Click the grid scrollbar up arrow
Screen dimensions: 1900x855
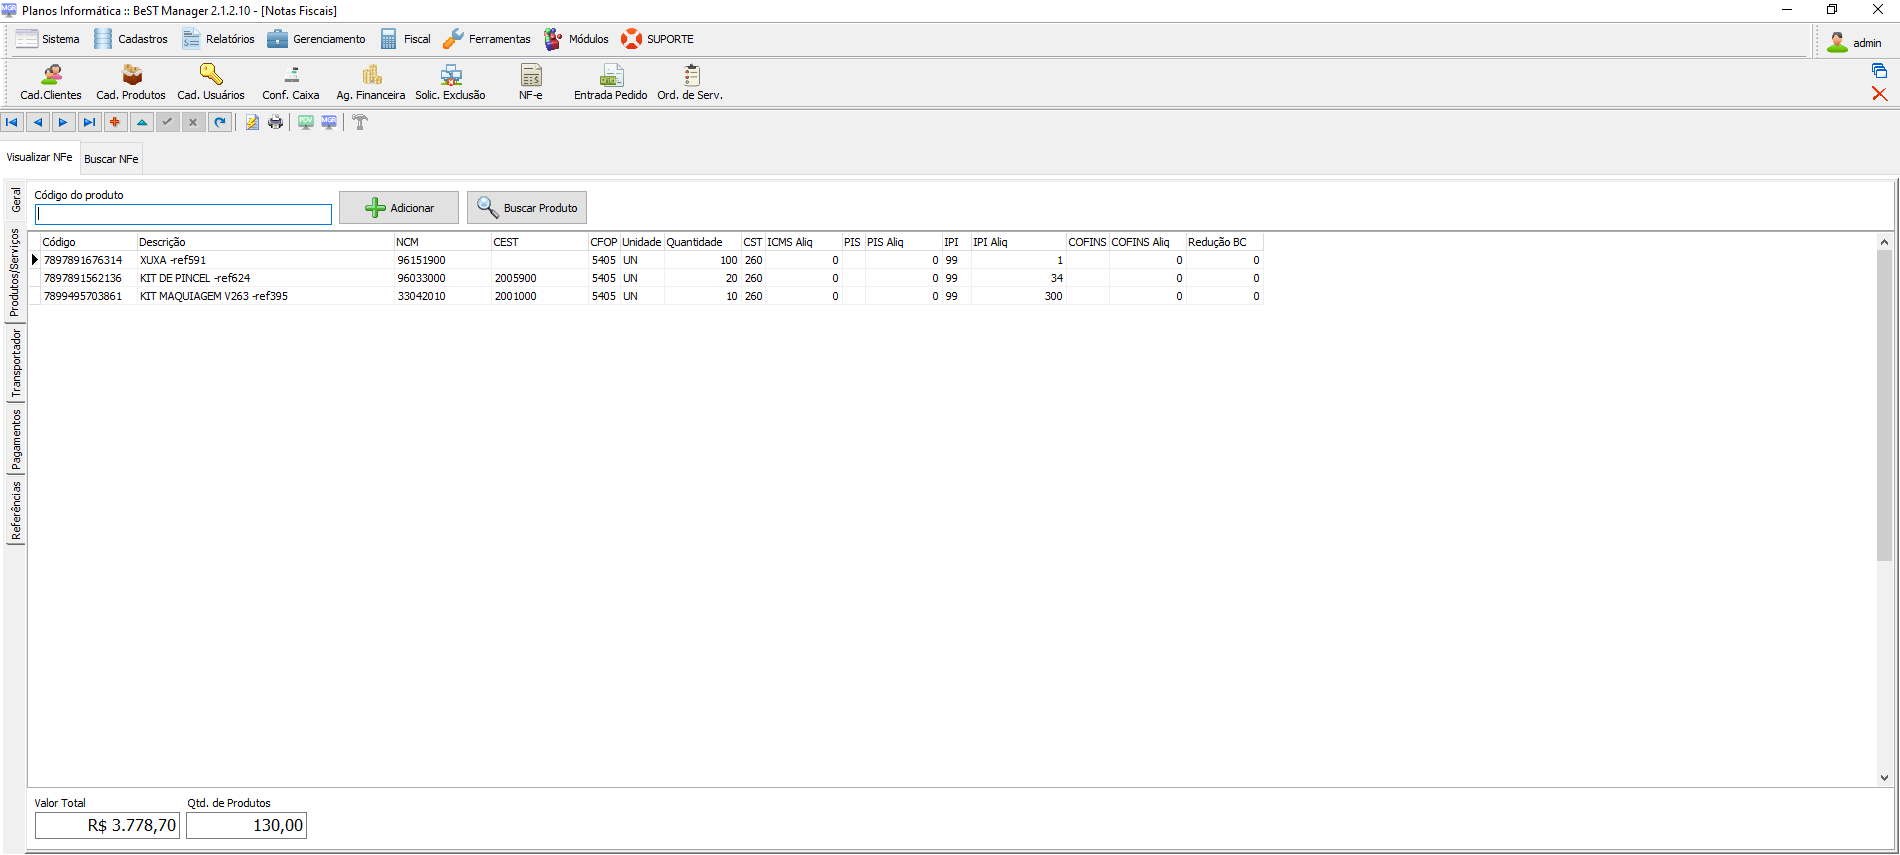coord(1884,242)
